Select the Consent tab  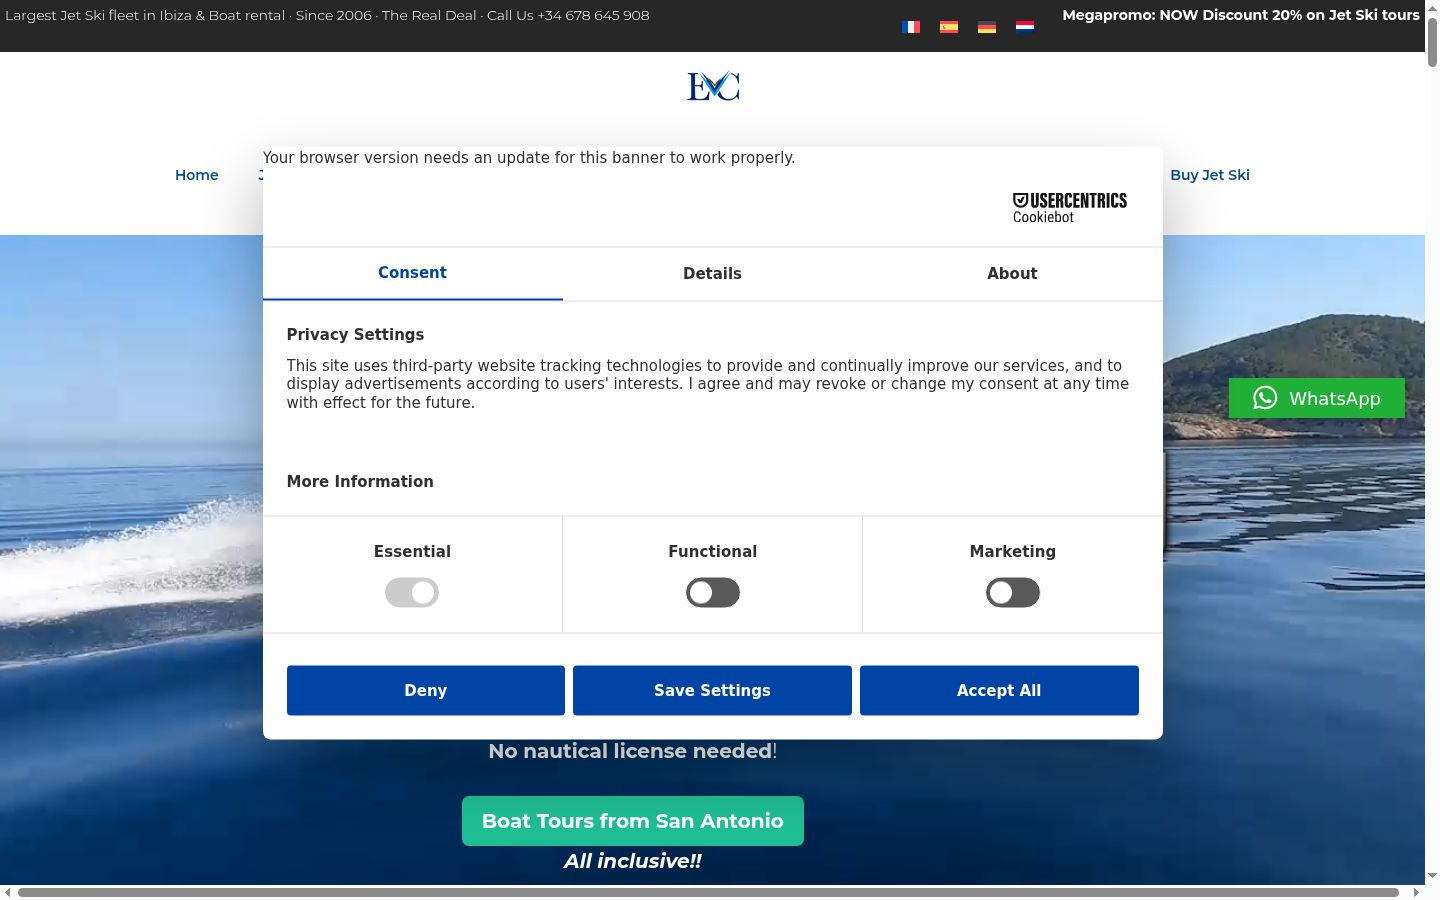pos(412,273)
